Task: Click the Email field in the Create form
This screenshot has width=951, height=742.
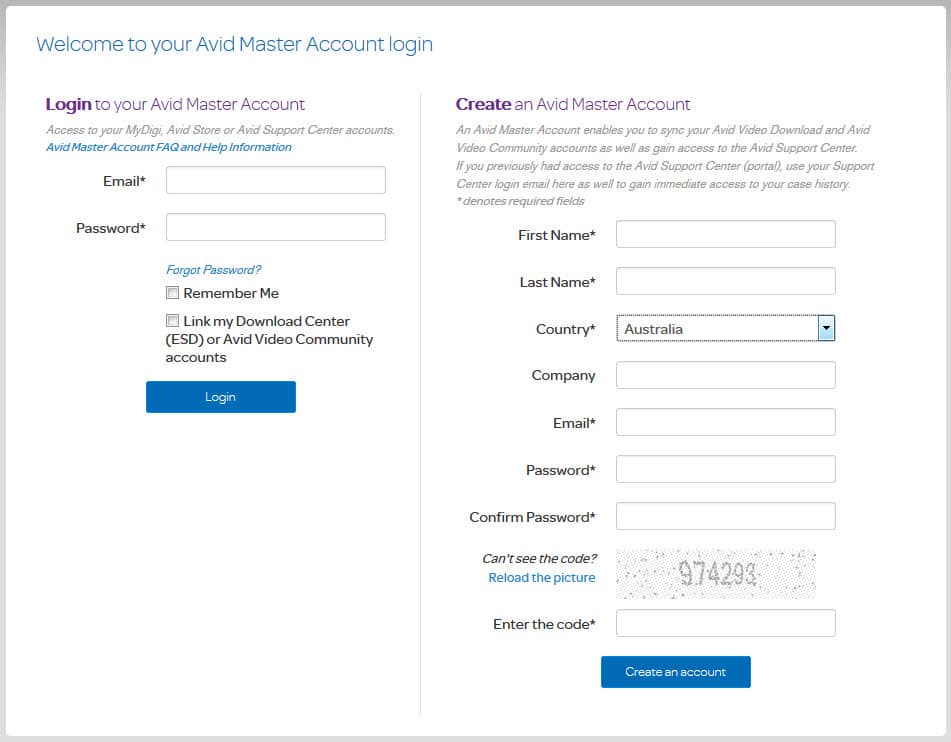Action: point(725,422)
